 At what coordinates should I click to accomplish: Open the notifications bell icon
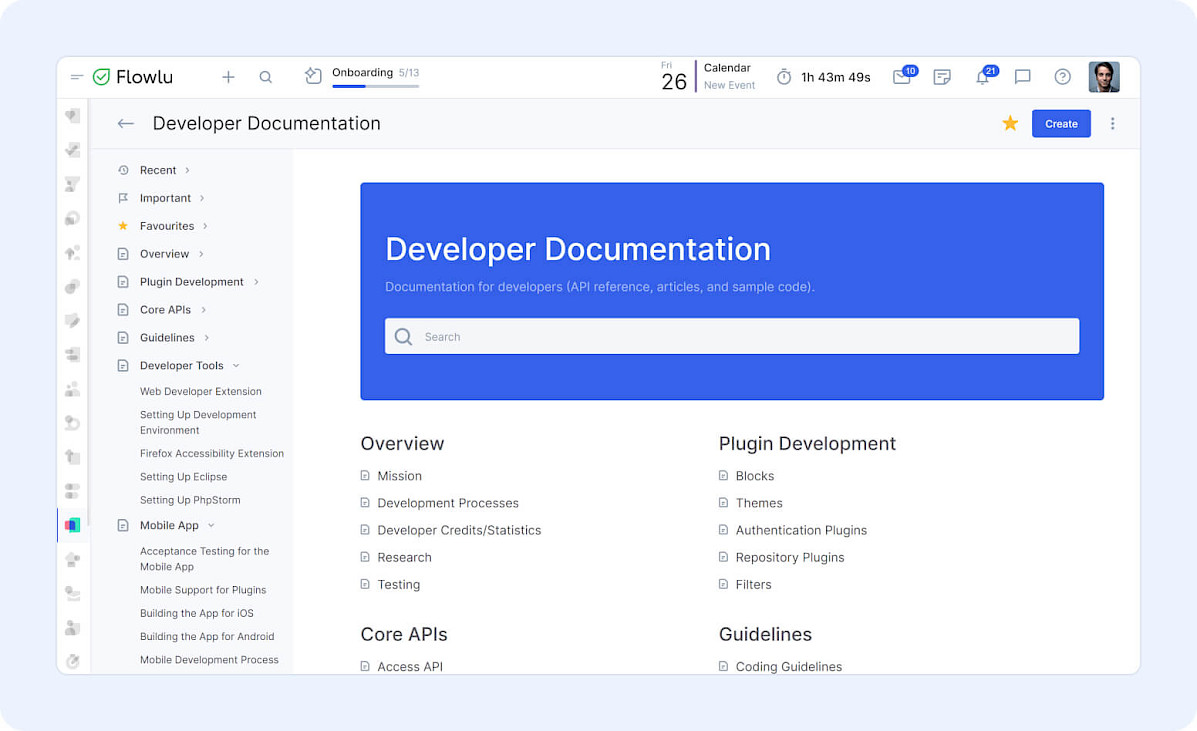tap(982, 77)
